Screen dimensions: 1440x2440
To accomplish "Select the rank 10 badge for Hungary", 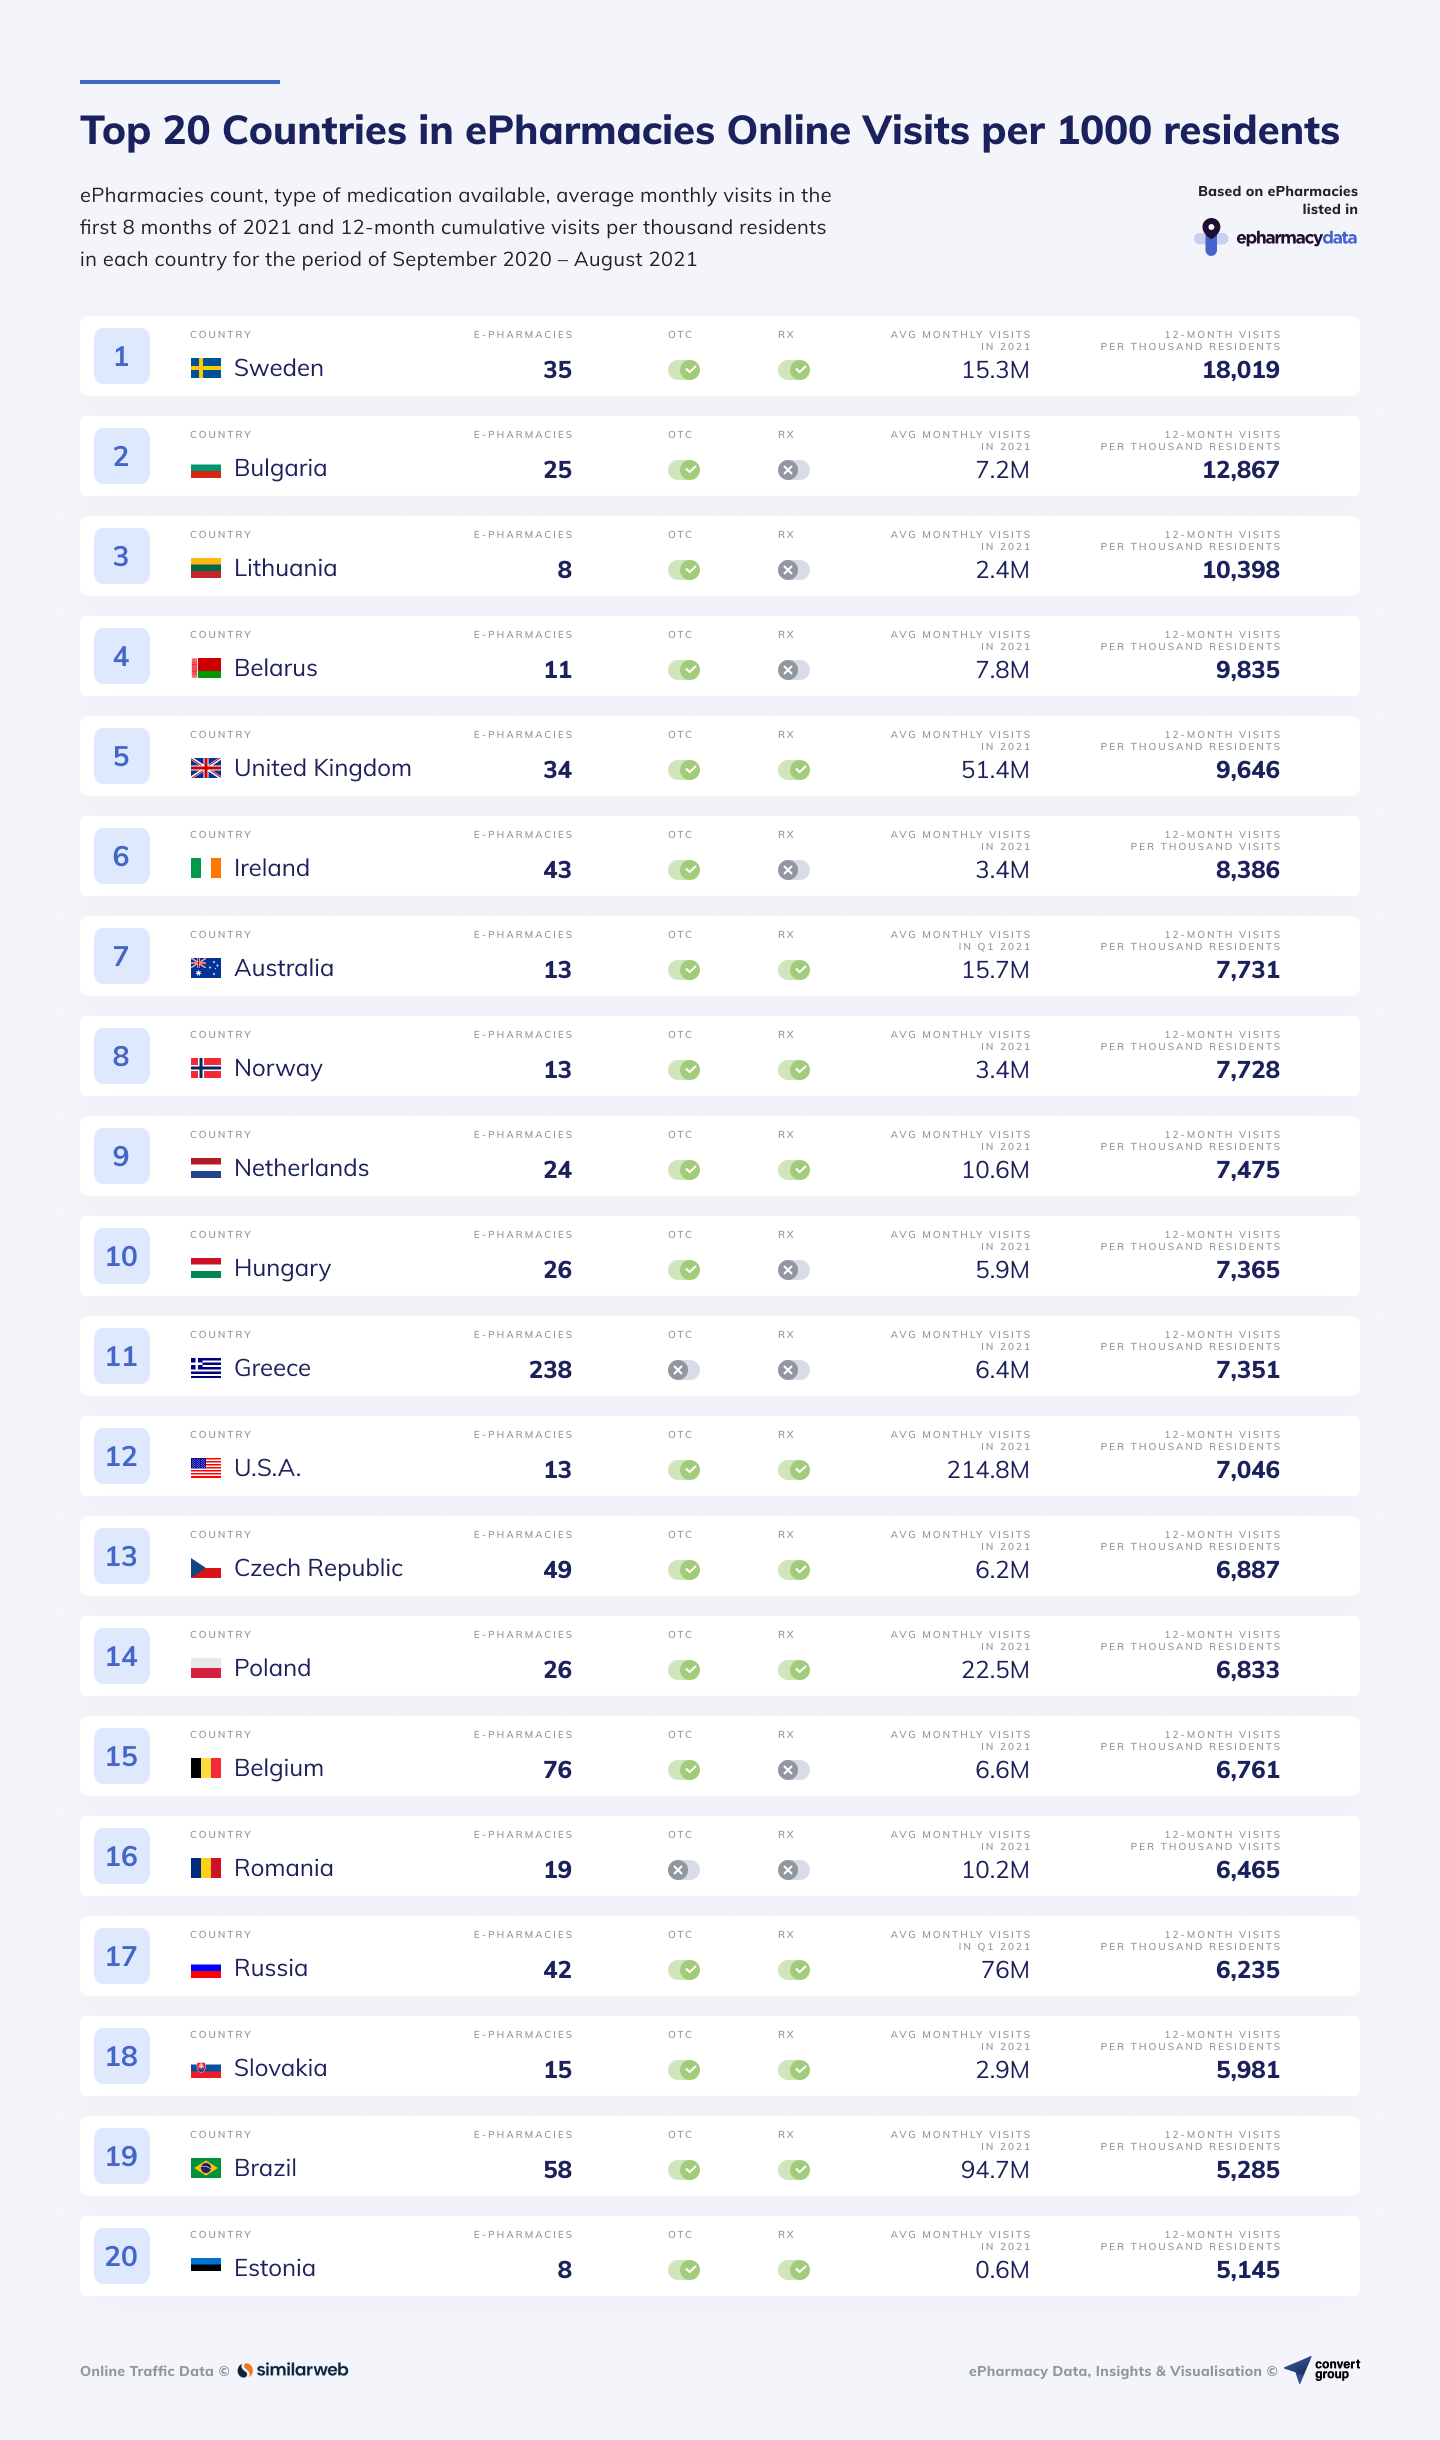I will coord(122,1256).
